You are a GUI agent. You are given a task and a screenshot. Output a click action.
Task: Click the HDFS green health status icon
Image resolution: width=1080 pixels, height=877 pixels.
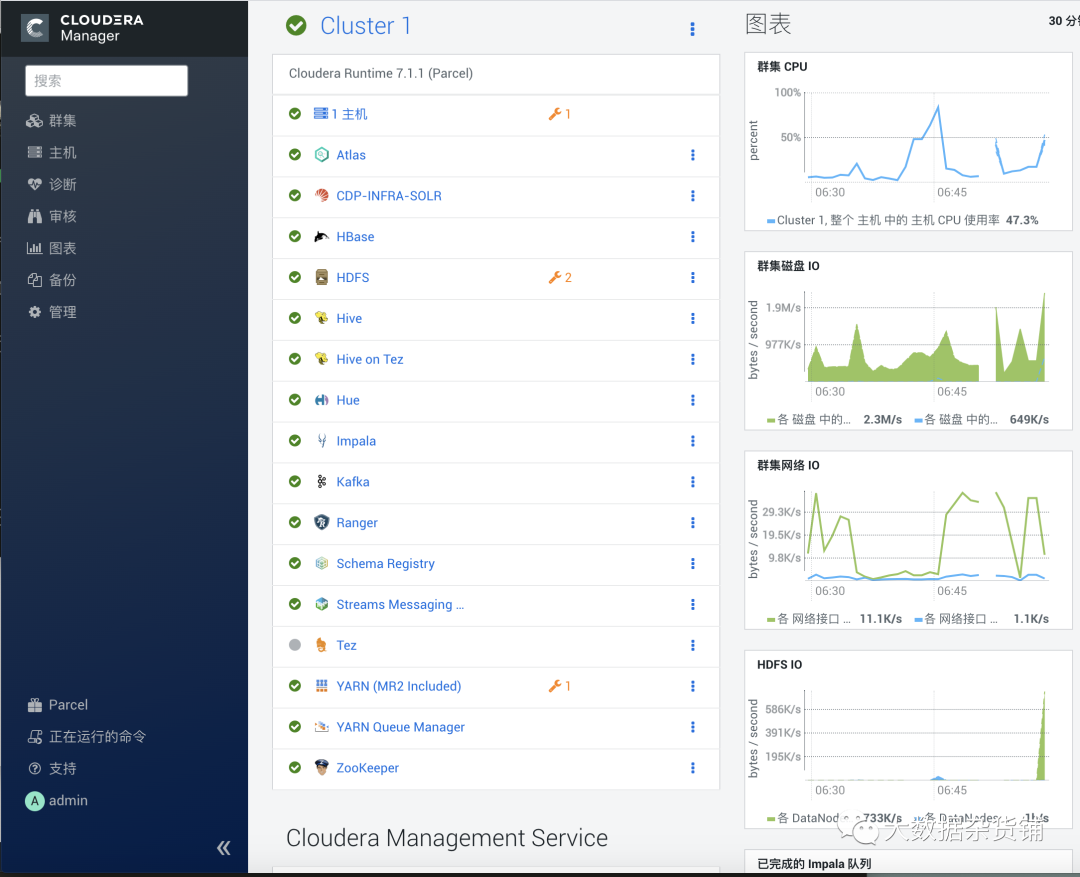pos(295,278)
